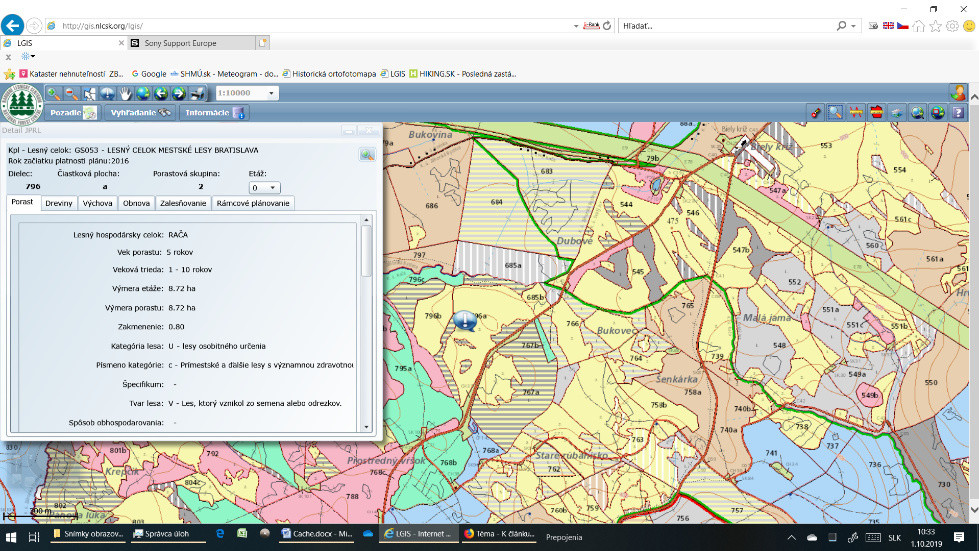
Task: Click the Pozadie background button
Action: [x=73, y=113]
